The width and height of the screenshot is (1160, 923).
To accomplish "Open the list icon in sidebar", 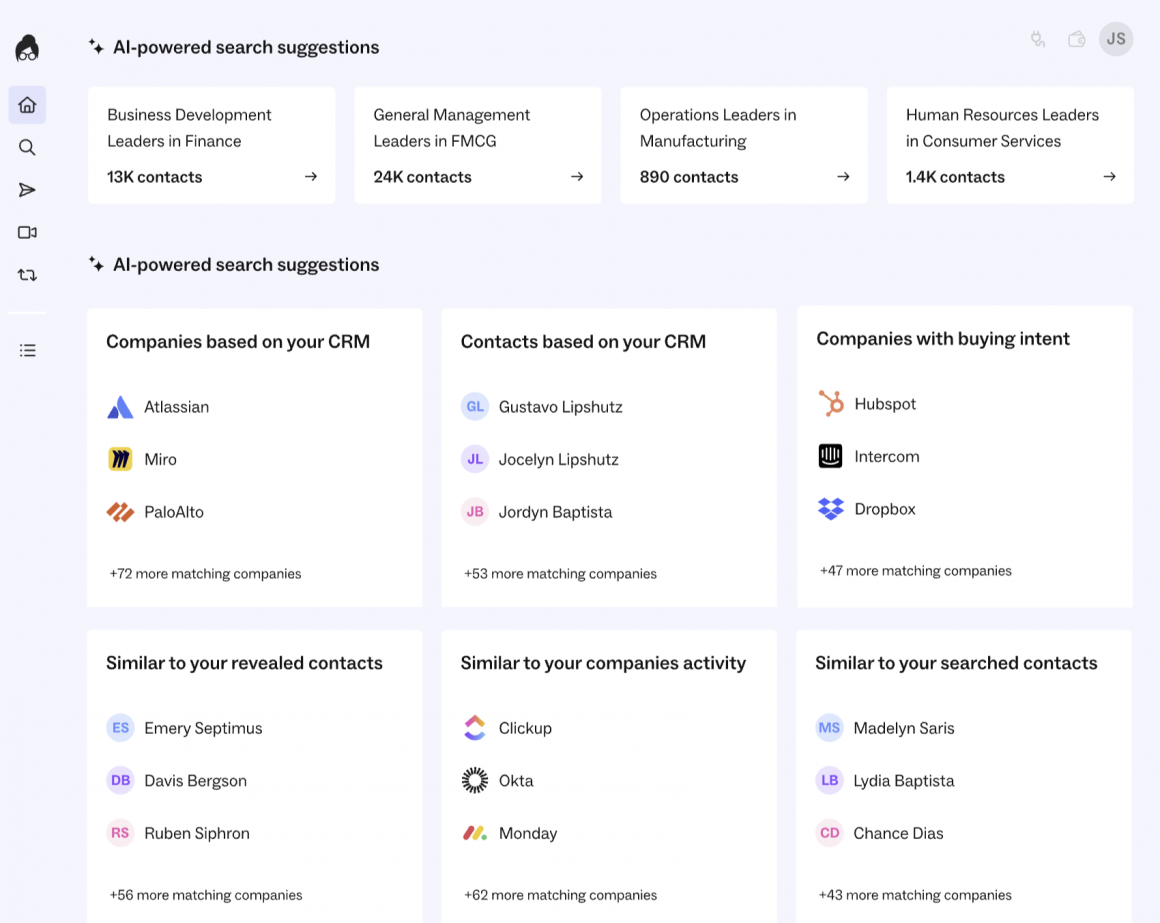I will pos(27,350).
